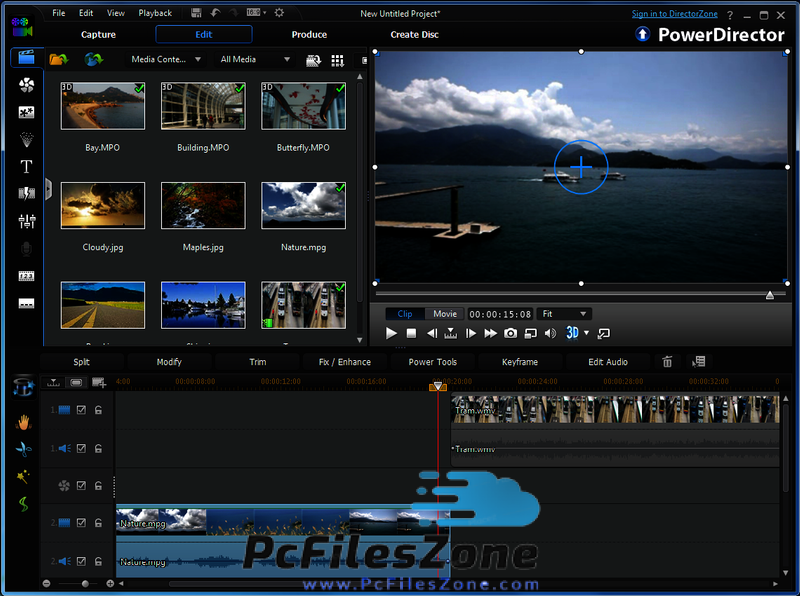Click the timeline zoom slider handle
The width and height of the screenshot is (800, 596).
pos(85,583)
